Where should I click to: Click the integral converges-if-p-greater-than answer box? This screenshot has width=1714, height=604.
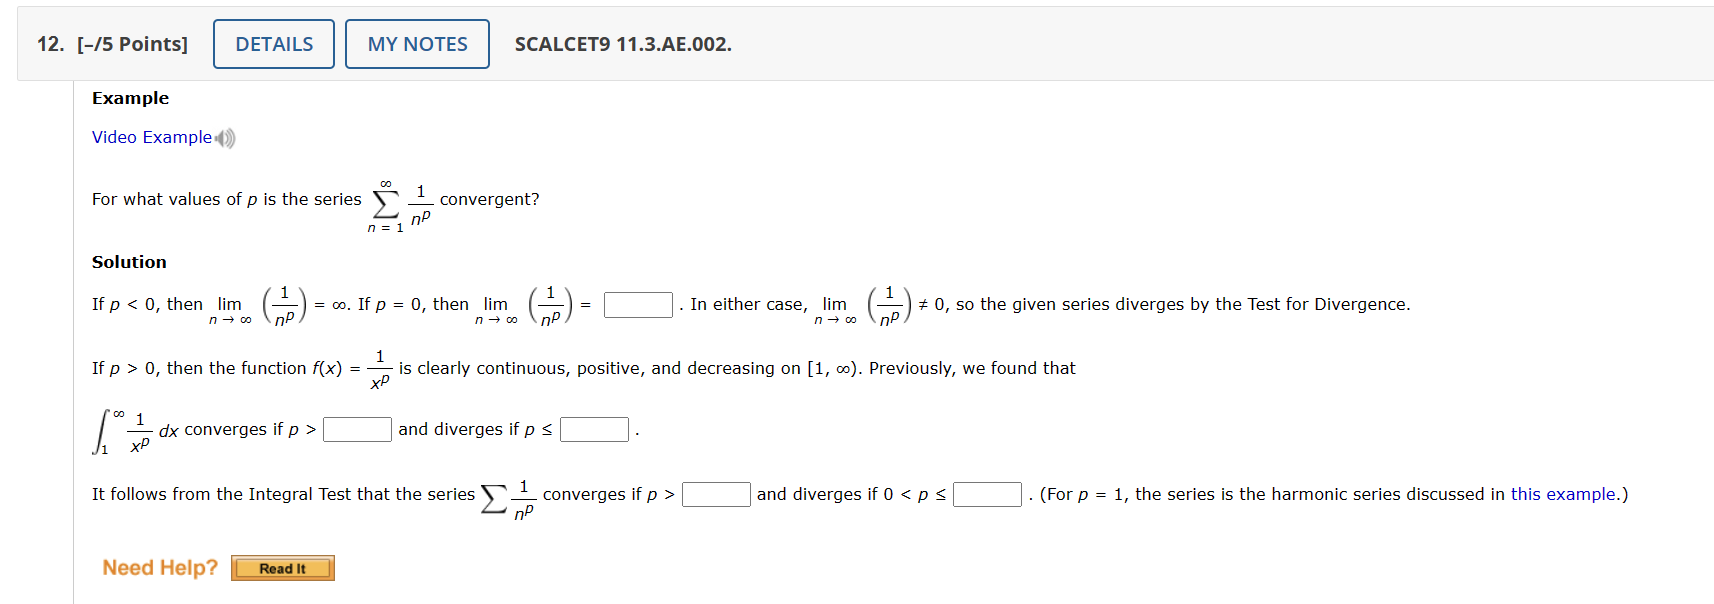[x=357, y=429]
